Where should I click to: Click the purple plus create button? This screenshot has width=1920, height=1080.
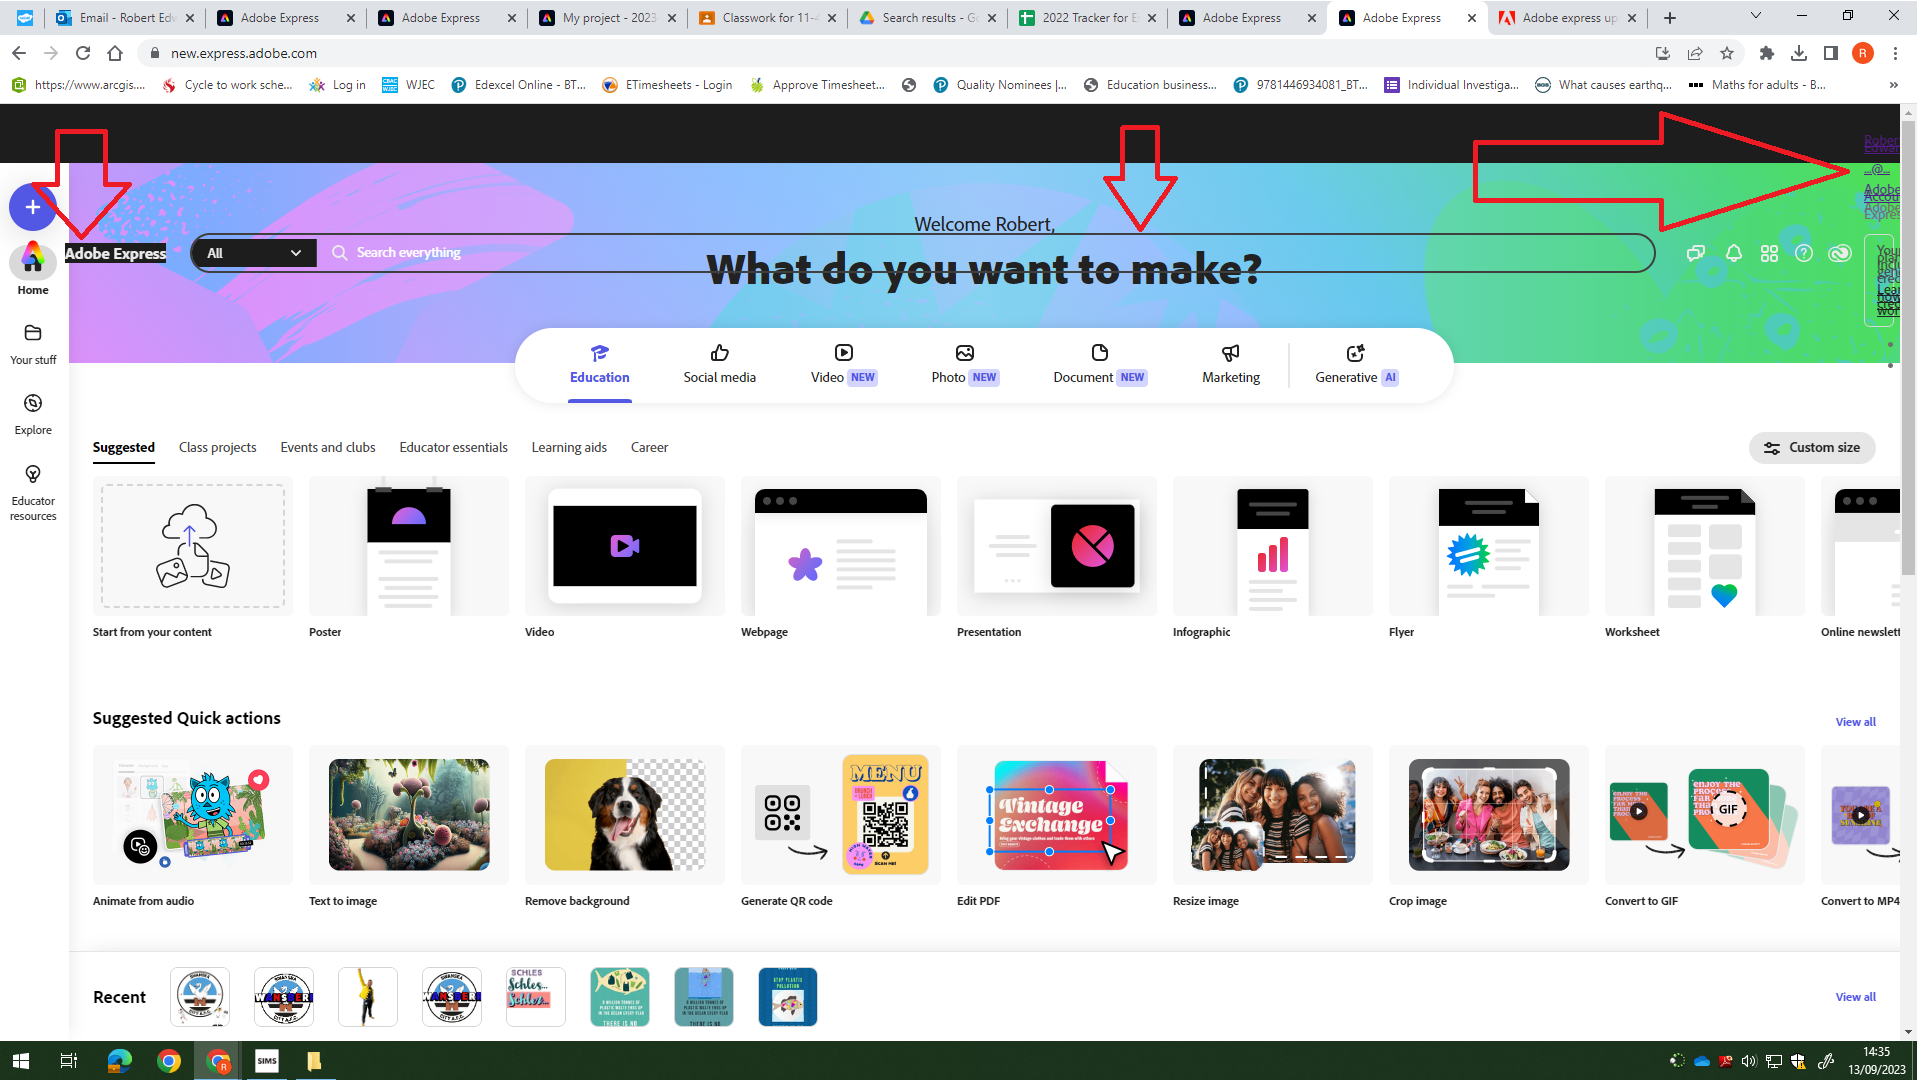point(32,207)
